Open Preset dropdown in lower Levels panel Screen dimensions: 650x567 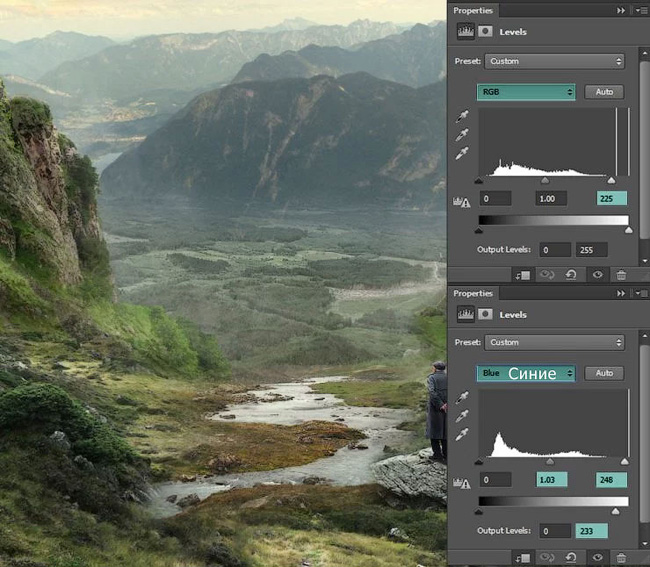555,342
